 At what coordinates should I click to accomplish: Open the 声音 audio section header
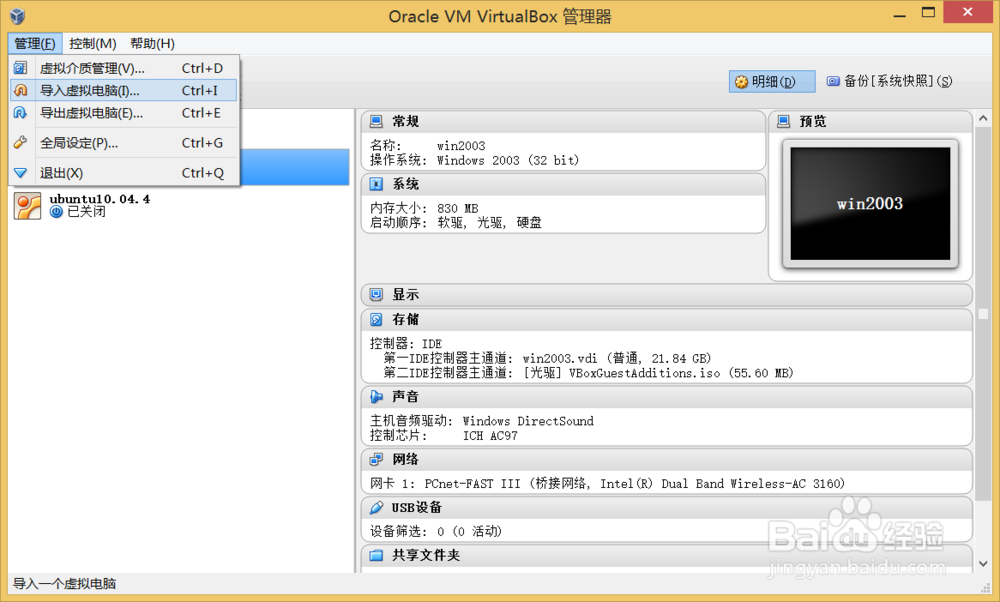pyautogui.click(x=666, y=397)
